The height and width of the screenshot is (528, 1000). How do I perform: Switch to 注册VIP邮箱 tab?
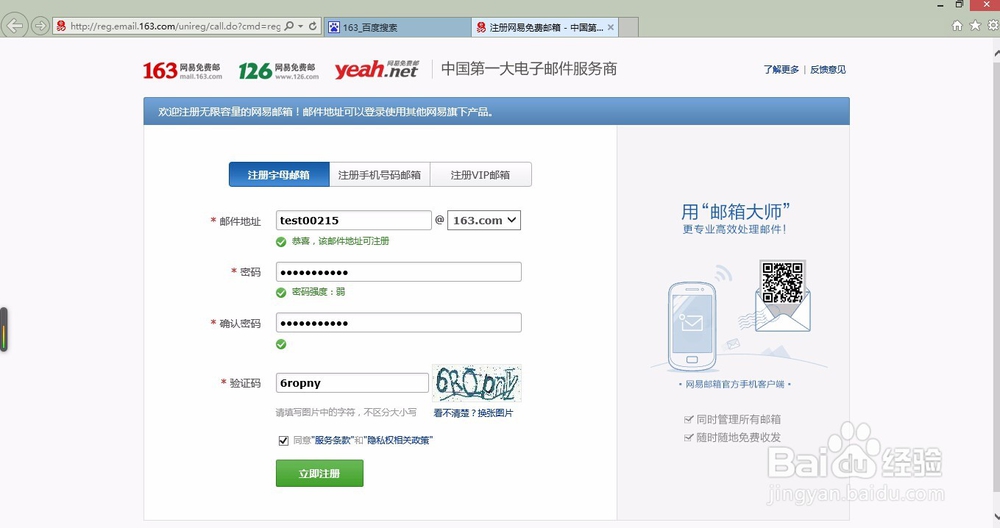(481, 175)
